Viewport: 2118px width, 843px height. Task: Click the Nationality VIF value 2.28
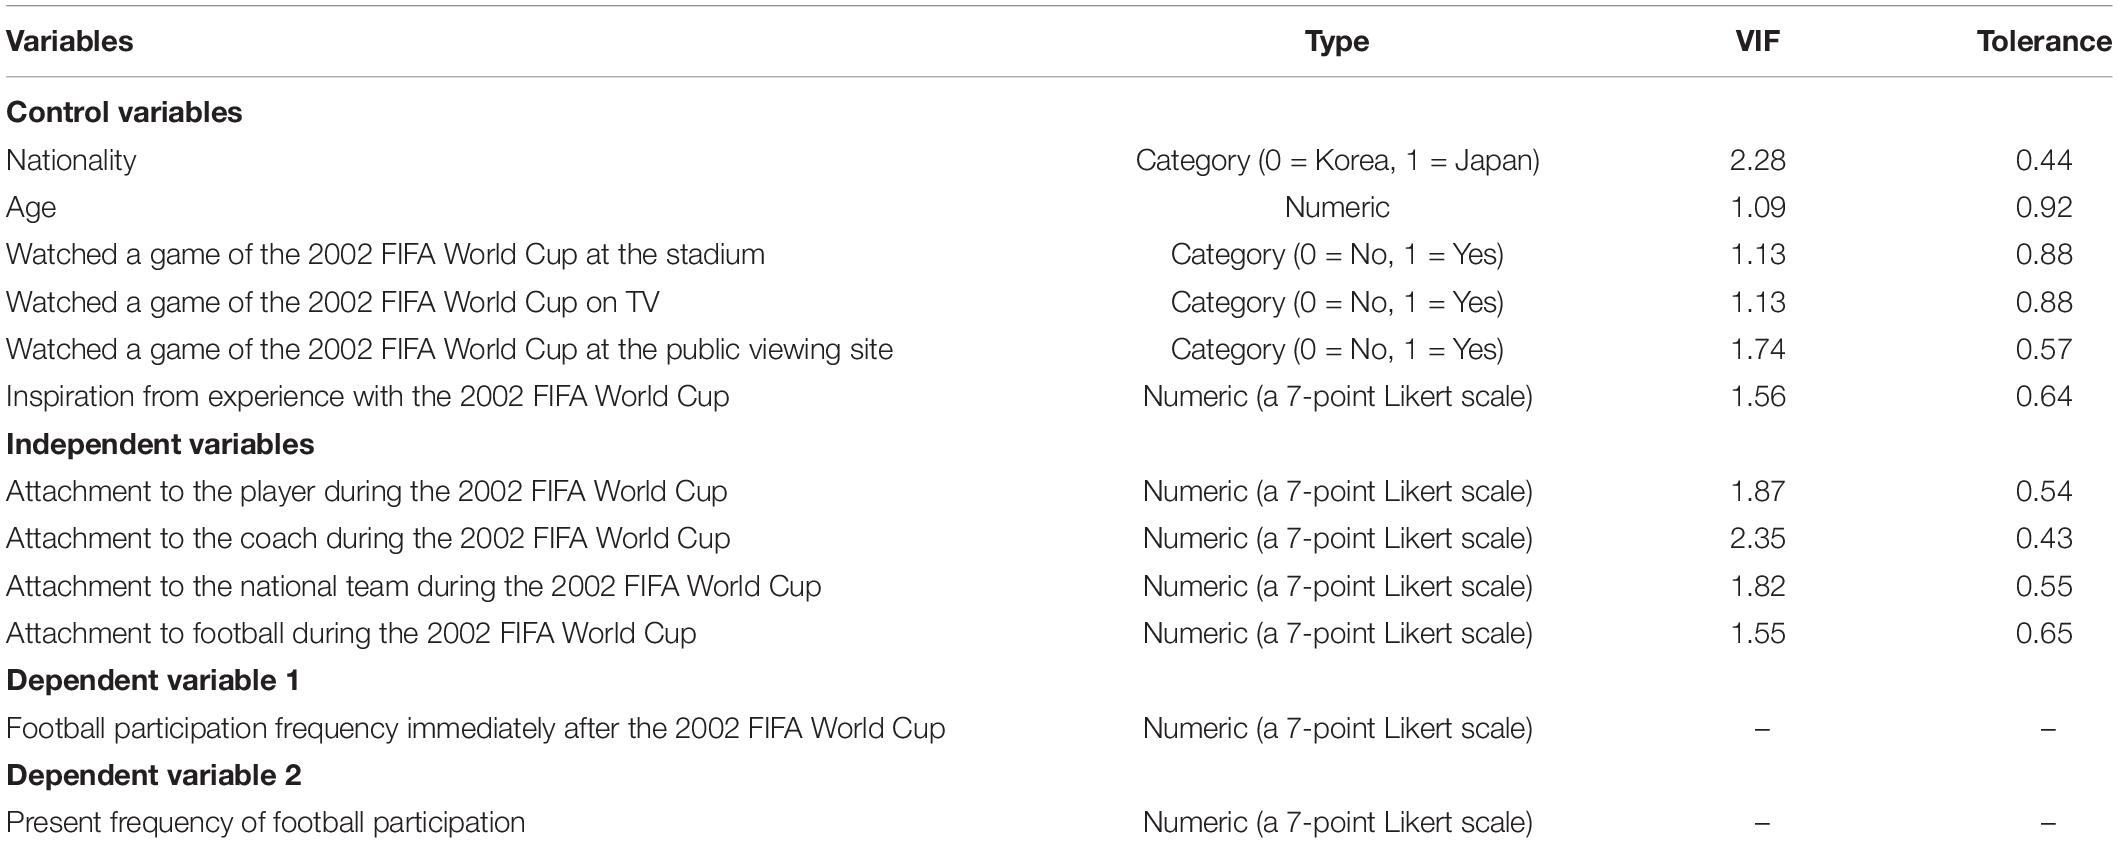tap(1758, 160)
